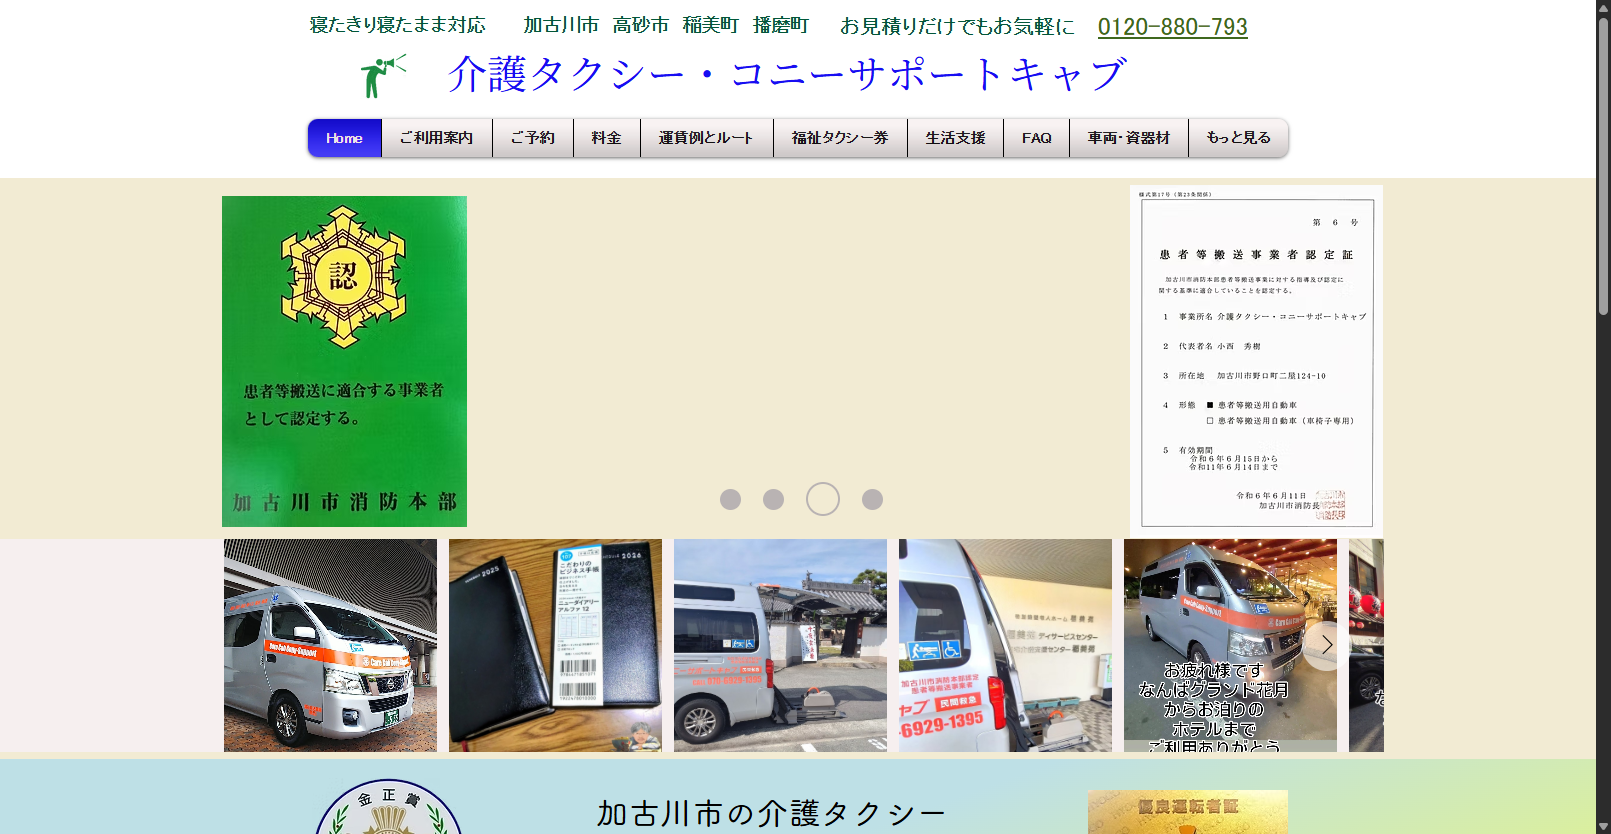Image resolution: width=1611 pixels, height=834 pixels.
Task: Select the third active slideshow dot
Action: pos(823,499)
